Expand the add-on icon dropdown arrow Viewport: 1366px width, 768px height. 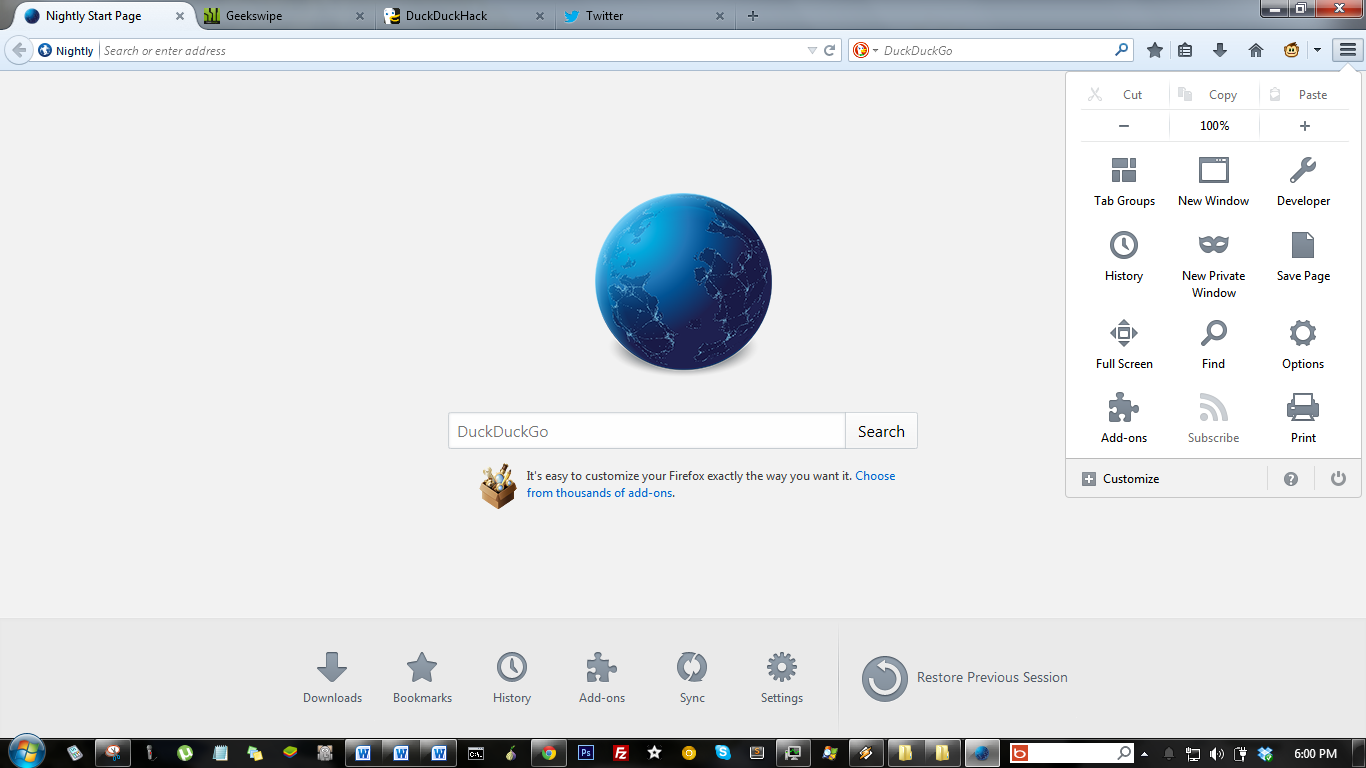1317,50
